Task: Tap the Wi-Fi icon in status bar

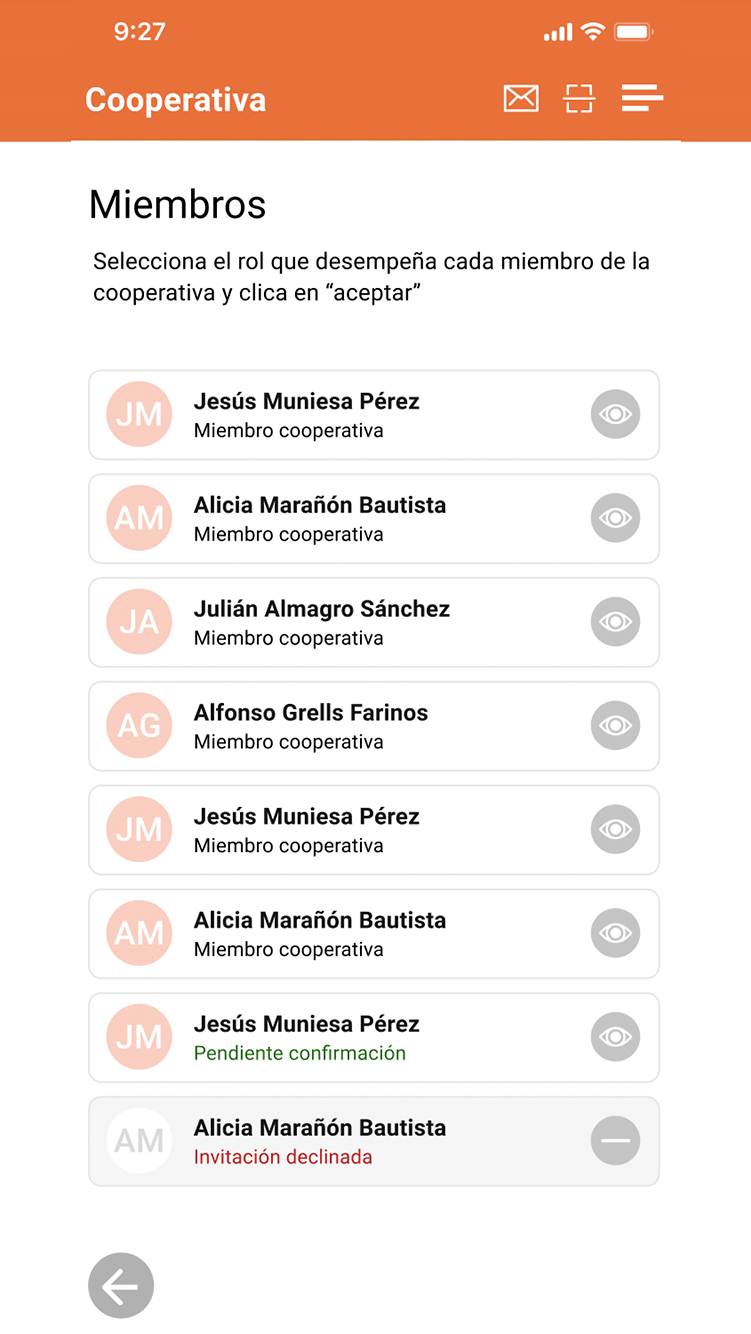Action: (593, 32)
